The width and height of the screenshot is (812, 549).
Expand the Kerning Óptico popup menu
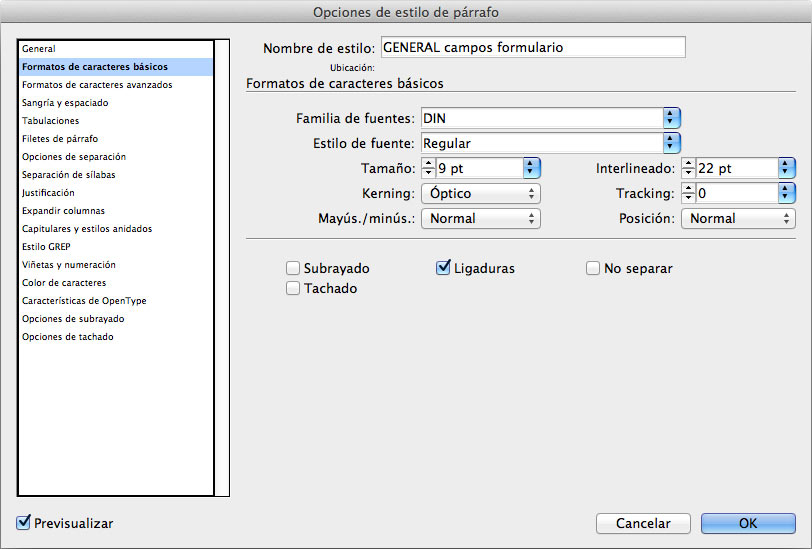[x=481, y=193]
